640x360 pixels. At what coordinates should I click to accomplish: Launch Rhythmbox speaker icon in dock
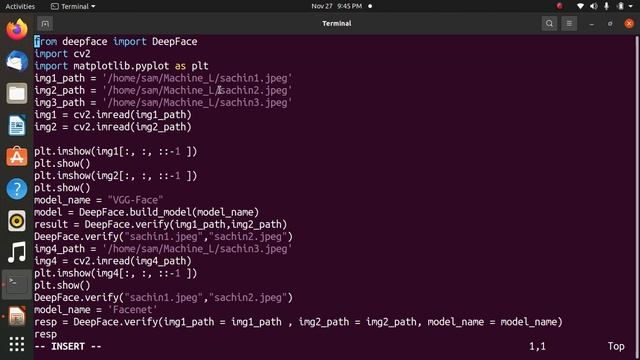pos(17,220)
